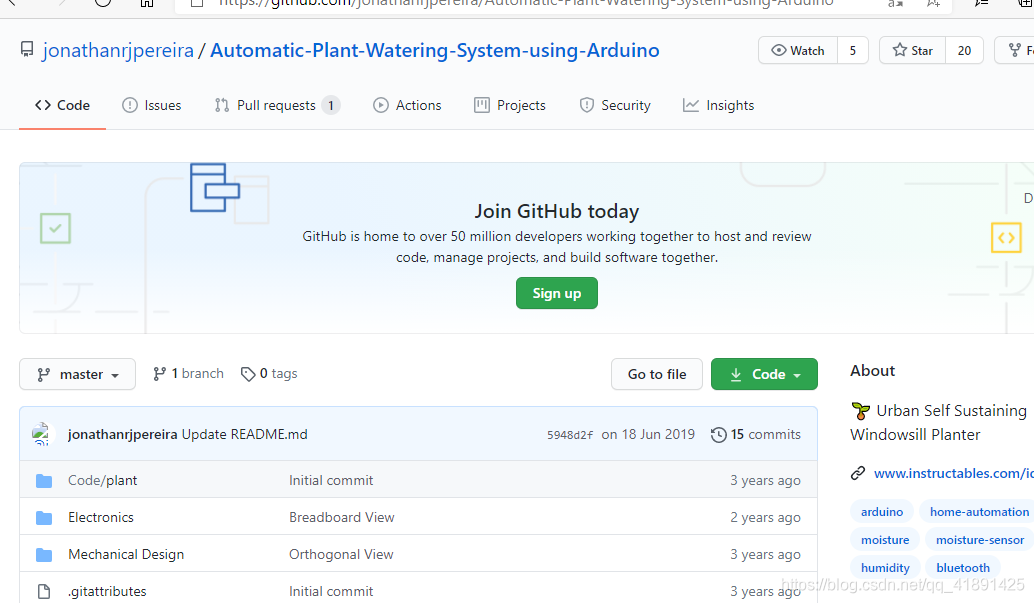The width and height of the screenshot is (1034, 603).
Task: Open the www.instructables.com link
Action: (x=954, y=473)
